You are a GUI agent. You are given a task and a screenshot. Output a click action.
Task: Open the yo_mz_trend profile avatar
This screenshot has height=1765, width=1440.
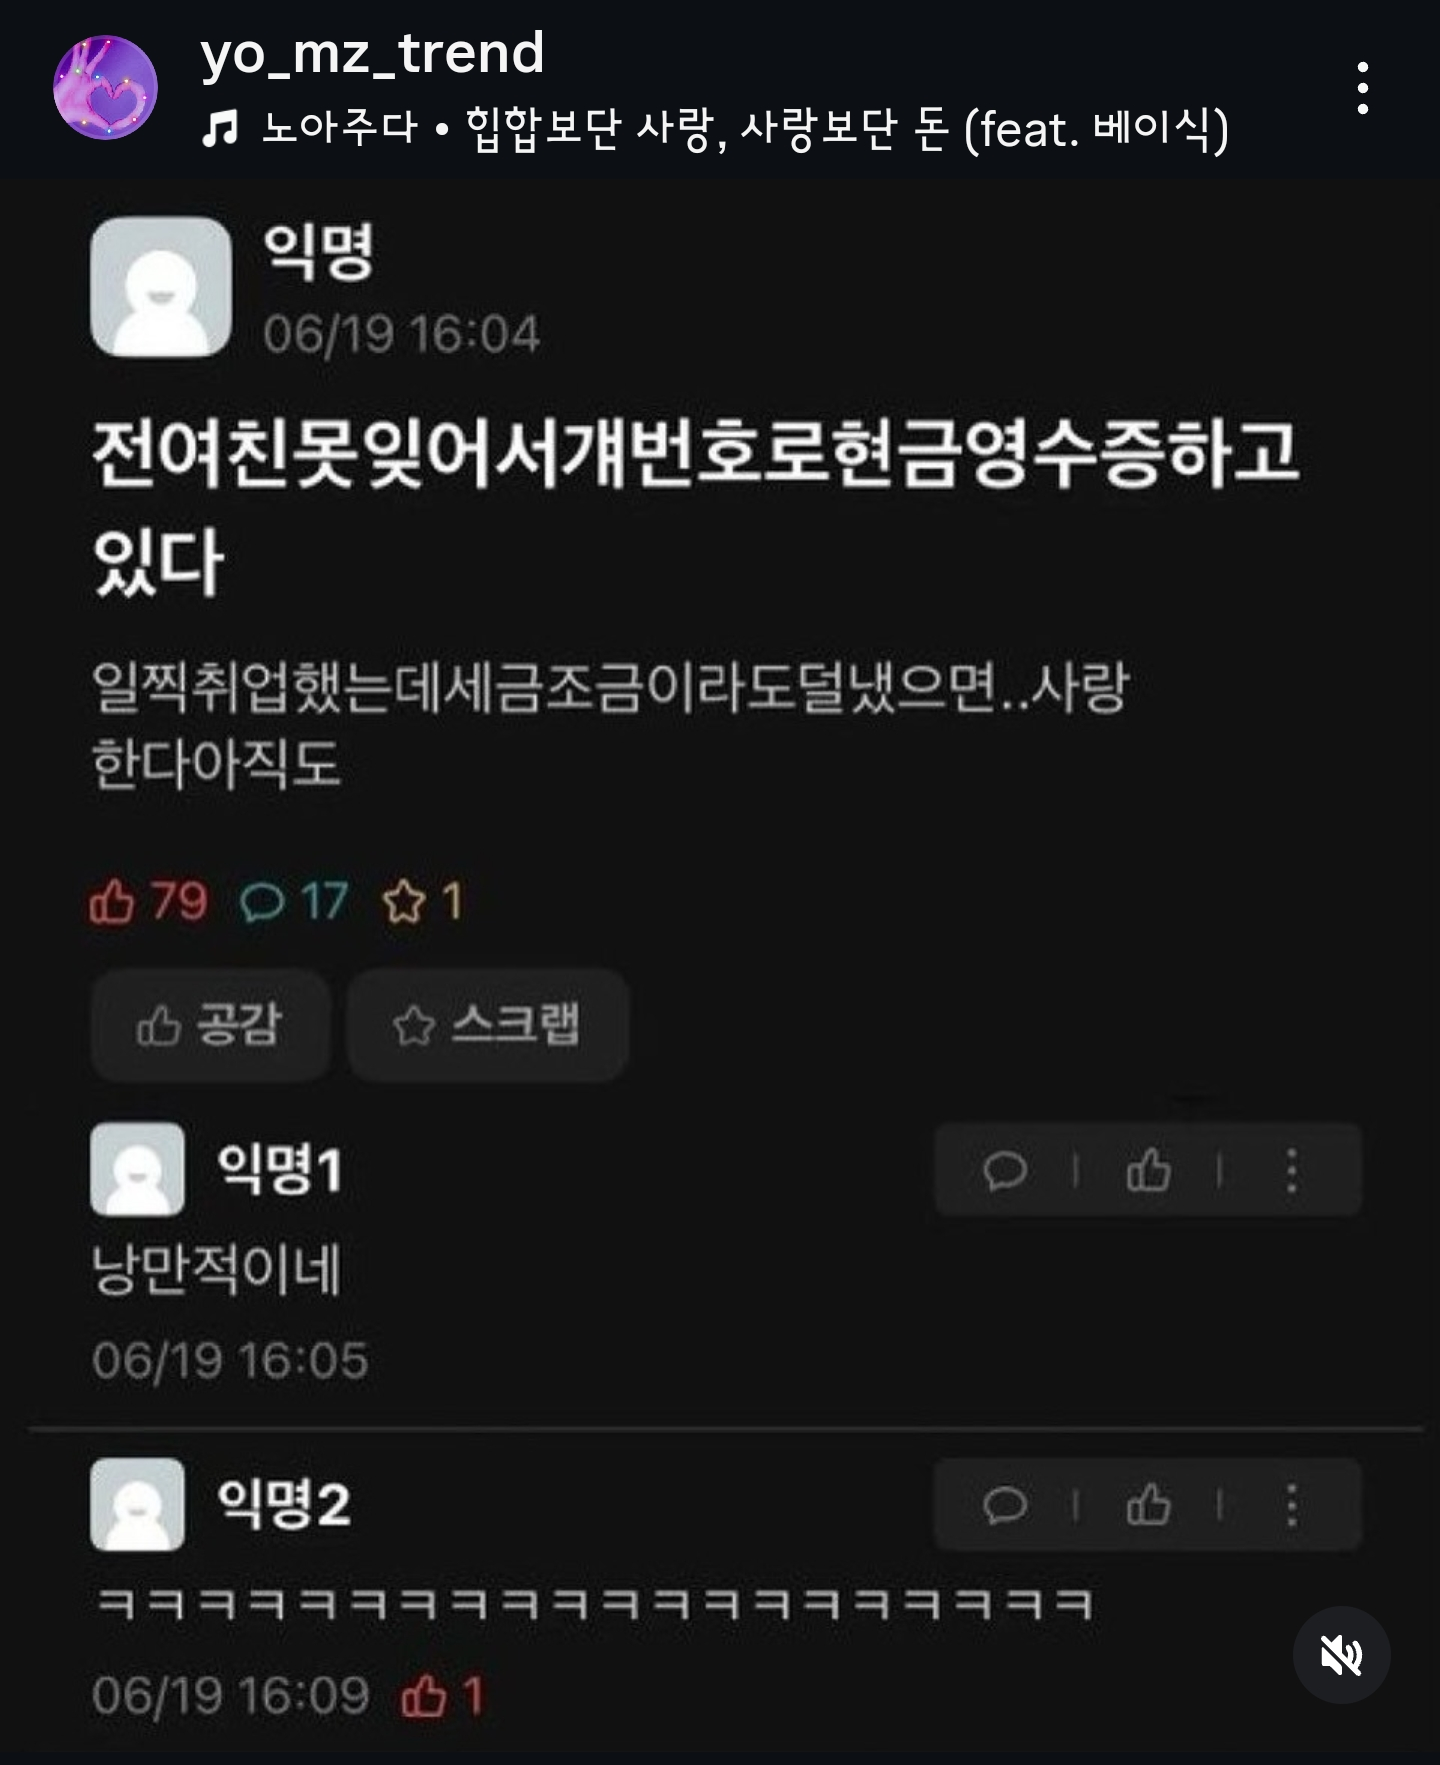(105, 87)
